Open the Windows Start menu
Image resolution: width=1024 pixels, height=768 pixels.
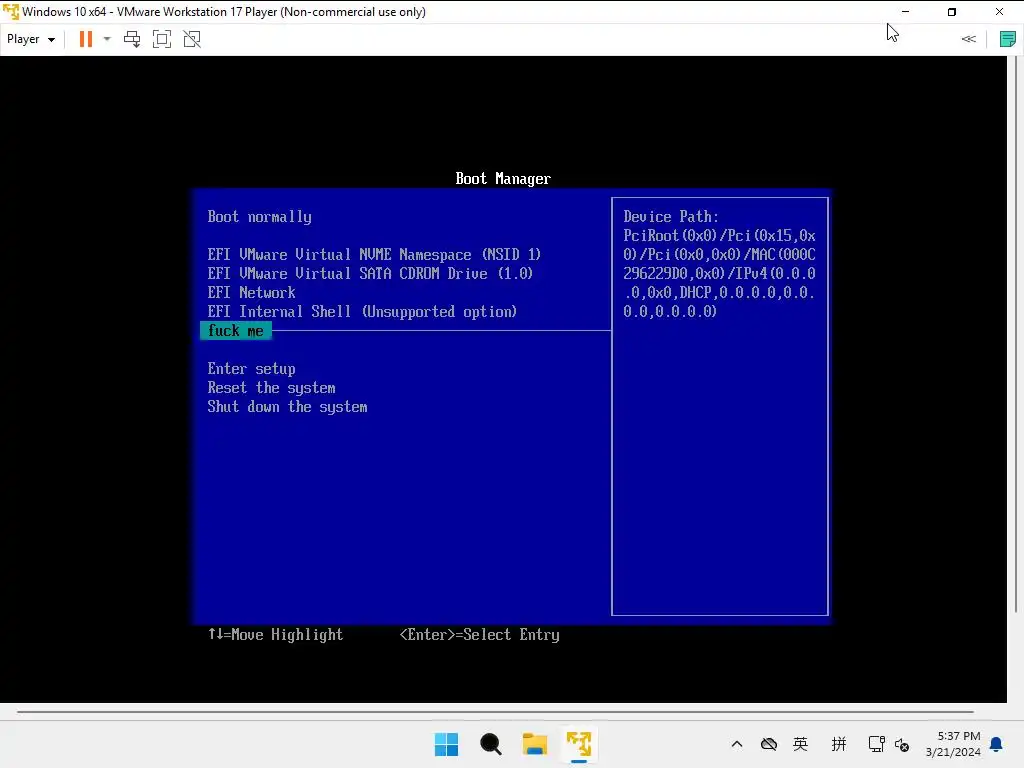[x=447, y=744]
